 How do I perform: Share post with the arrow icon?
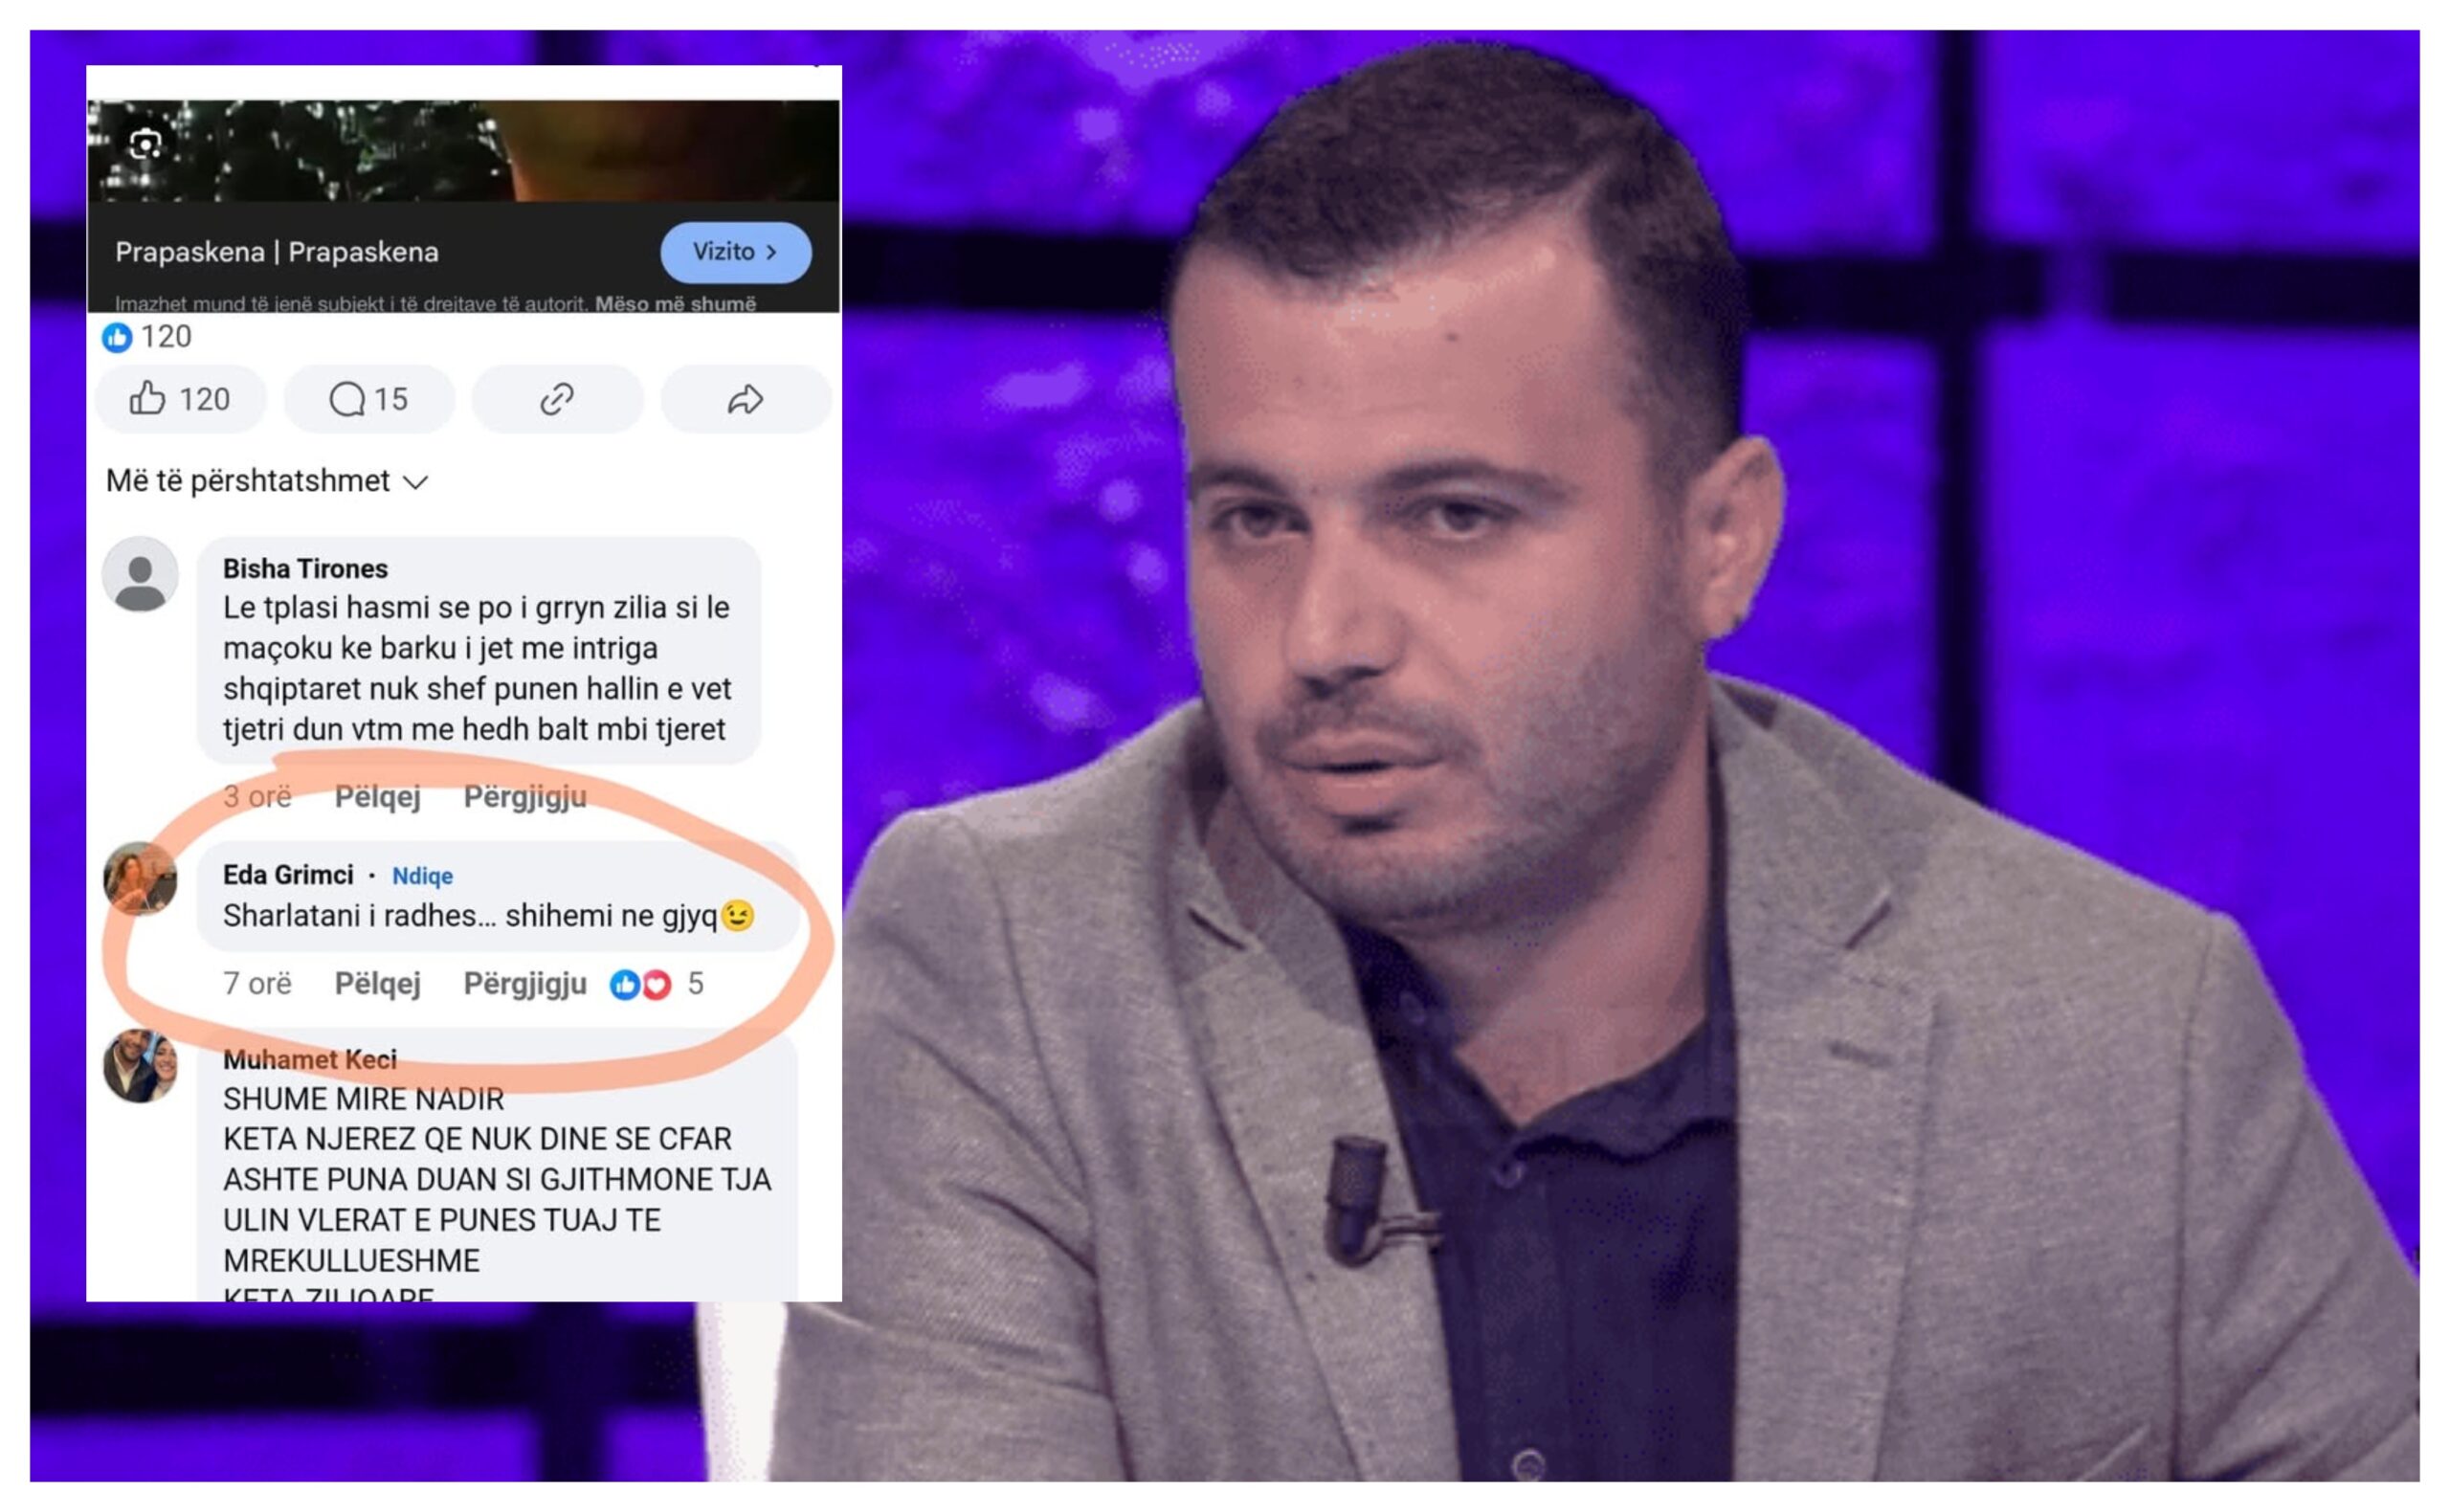(746, 399)
